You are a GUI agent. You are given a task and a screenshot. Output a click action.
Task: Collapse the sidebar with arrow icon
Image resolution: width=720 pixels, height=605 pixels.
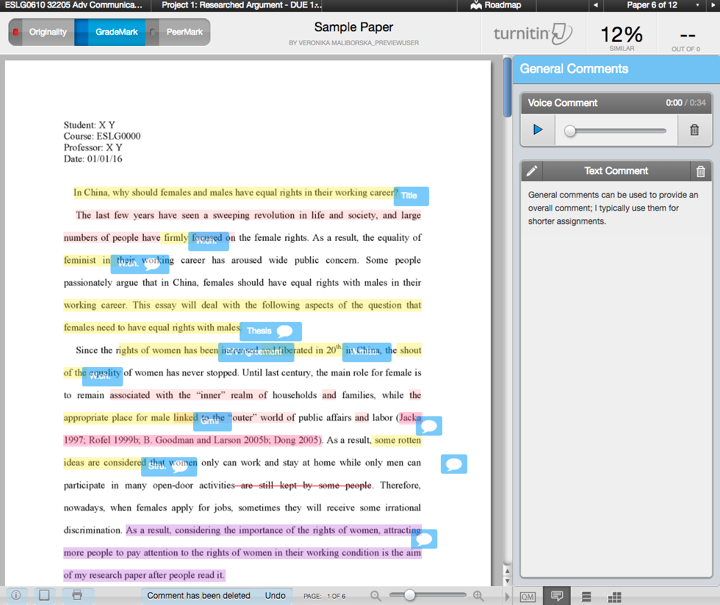click(507, 596)
